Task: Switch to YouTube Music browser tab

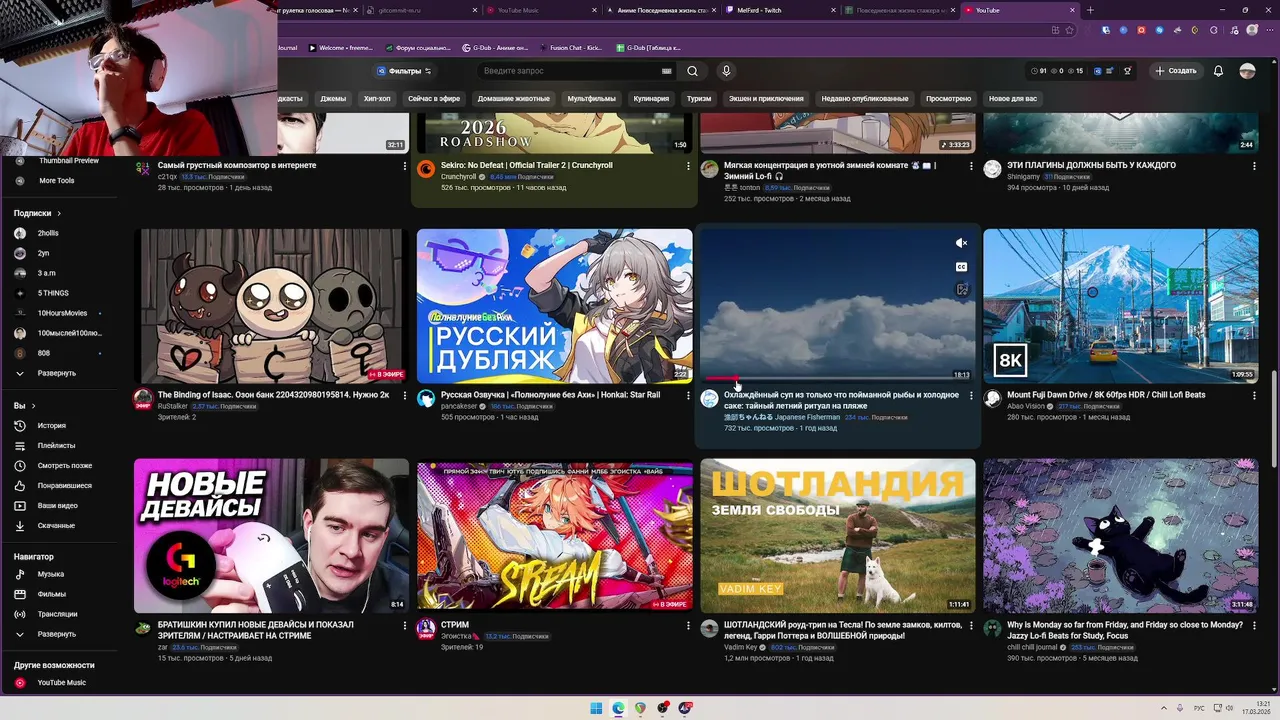Action: click(540, 10)
